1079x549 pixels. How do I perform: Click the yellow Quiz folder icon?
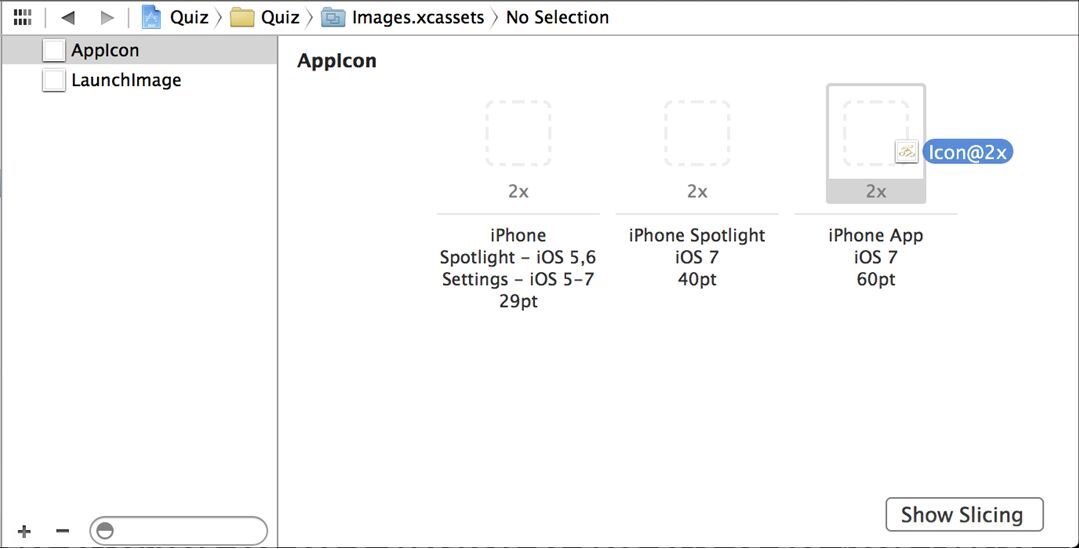tap(242, 18)
